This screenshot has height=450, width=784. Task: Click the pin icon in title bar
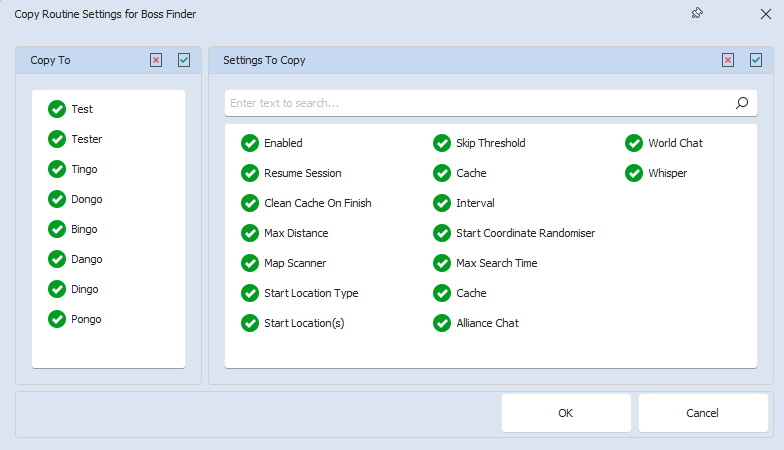click(x=697, y=14)
